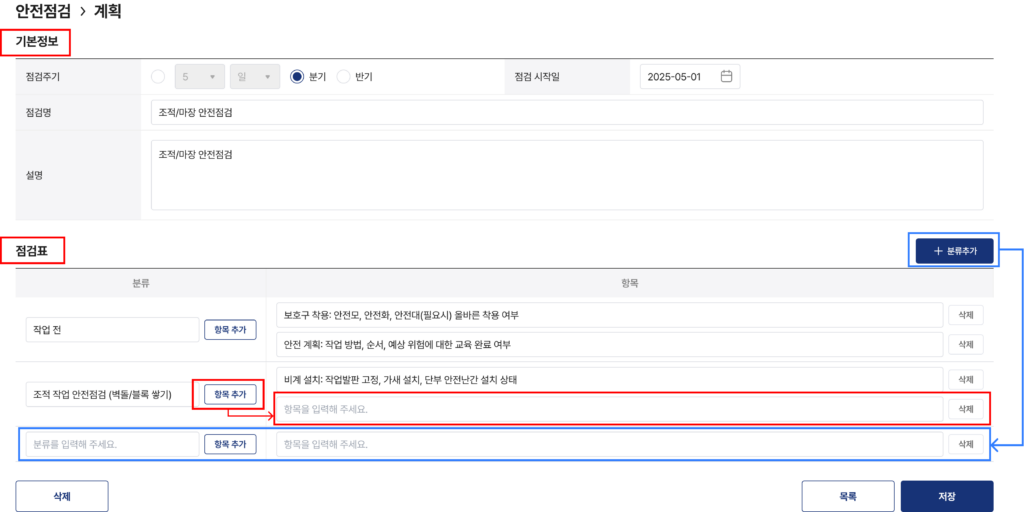
Task: Click the empty 분류를 입력해 주세요 field
Action: tap(112, 444)
